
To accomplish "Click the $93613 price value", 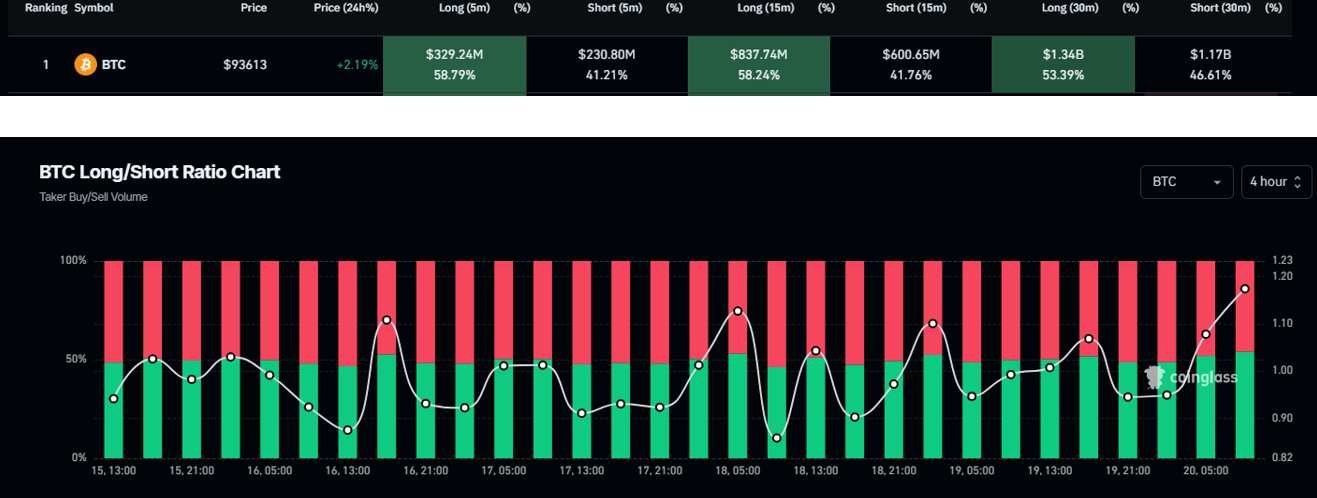I will click(245, 65).
